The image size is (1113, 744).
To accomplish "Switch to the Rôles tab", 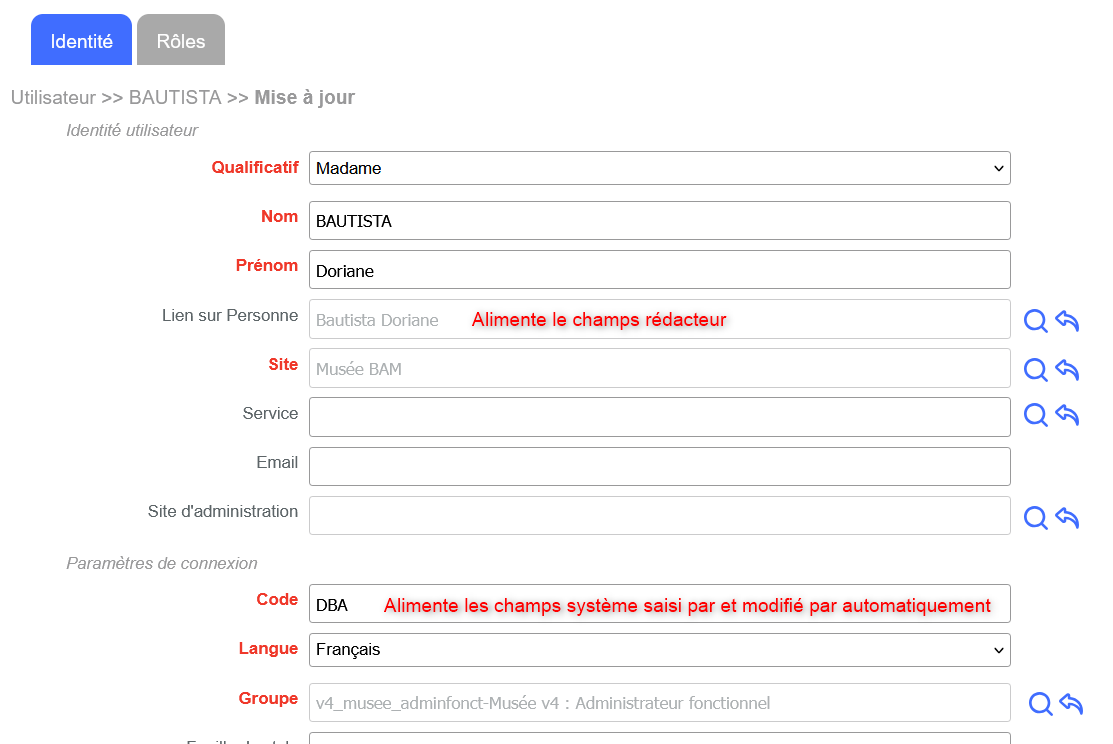I will [x=181, y=41].
